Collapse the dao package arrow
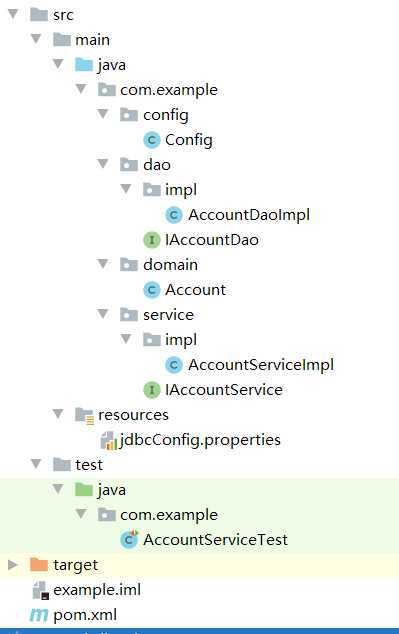 click(x=103, y=164)
